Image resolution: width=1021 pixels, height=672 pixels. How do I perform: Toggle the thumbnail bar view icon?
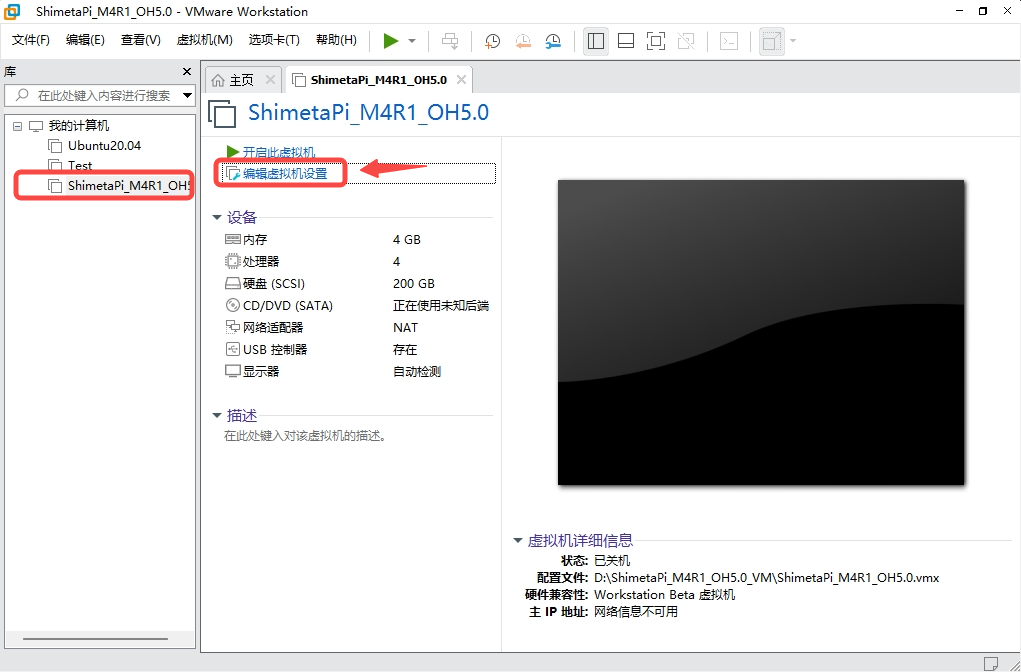pos(626,41)
